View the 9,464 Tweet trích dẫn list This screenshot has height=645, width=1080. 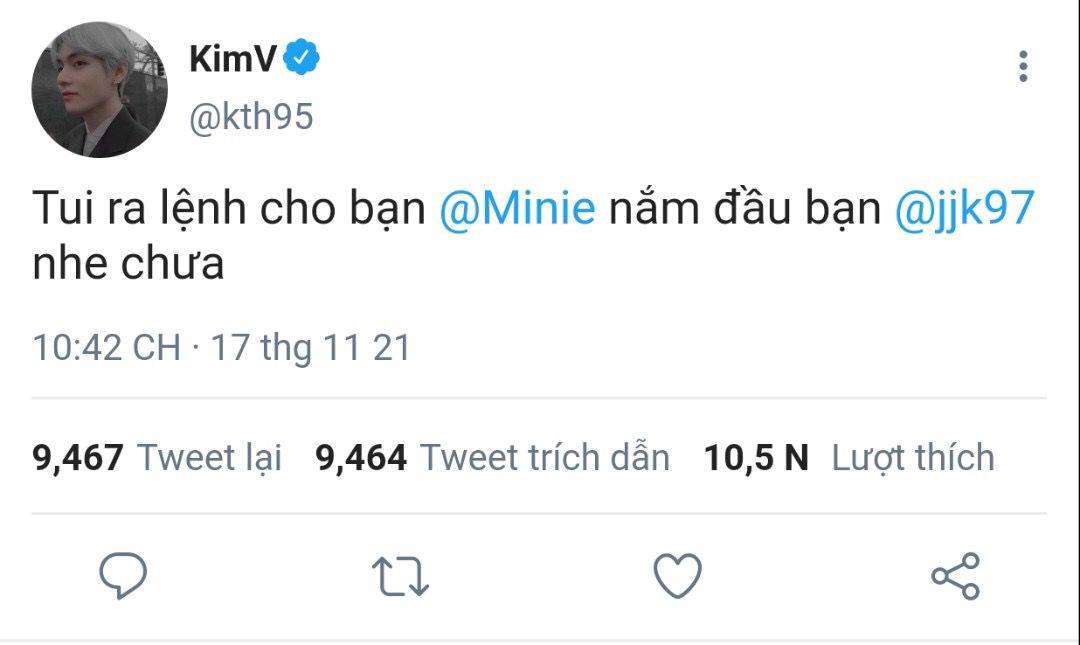[492, 458]
